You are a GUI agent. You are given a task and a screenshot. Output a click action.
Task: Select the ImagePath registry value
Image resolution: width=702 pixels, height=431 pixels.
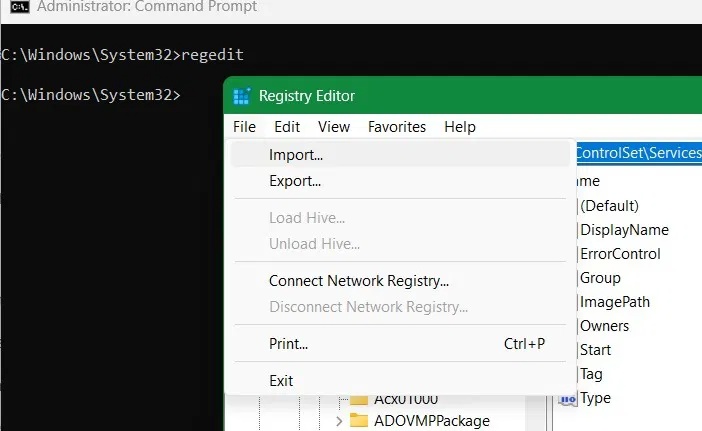pyautogui.click(x=614, y=302)
